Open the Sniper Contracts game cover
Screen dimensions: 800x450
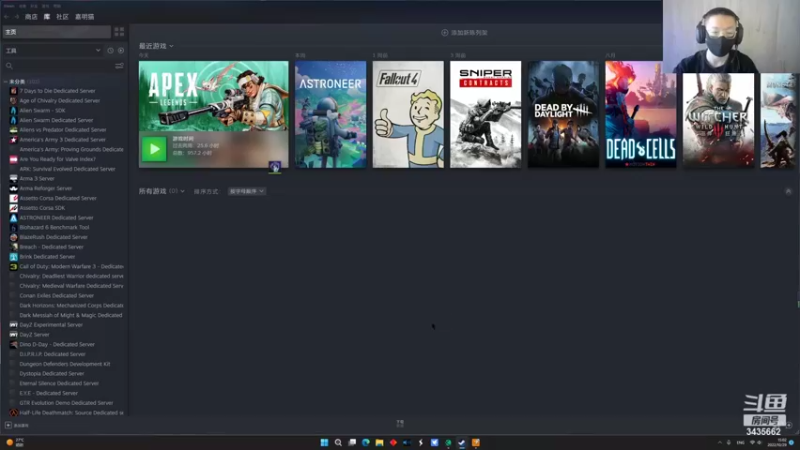click(486, 114)
